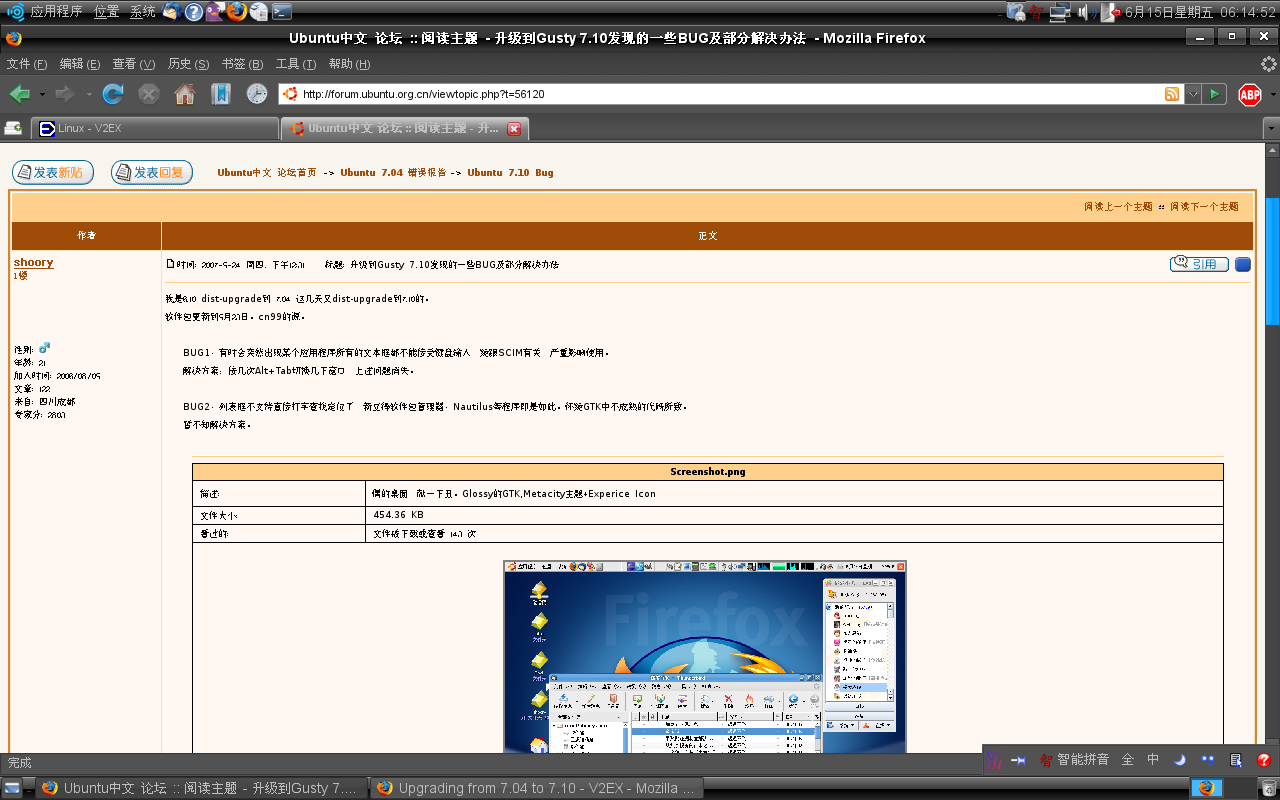Screen dimensions: 1280x800
Task: Click the network monitor tray icon
Action: coord(1061,11)
